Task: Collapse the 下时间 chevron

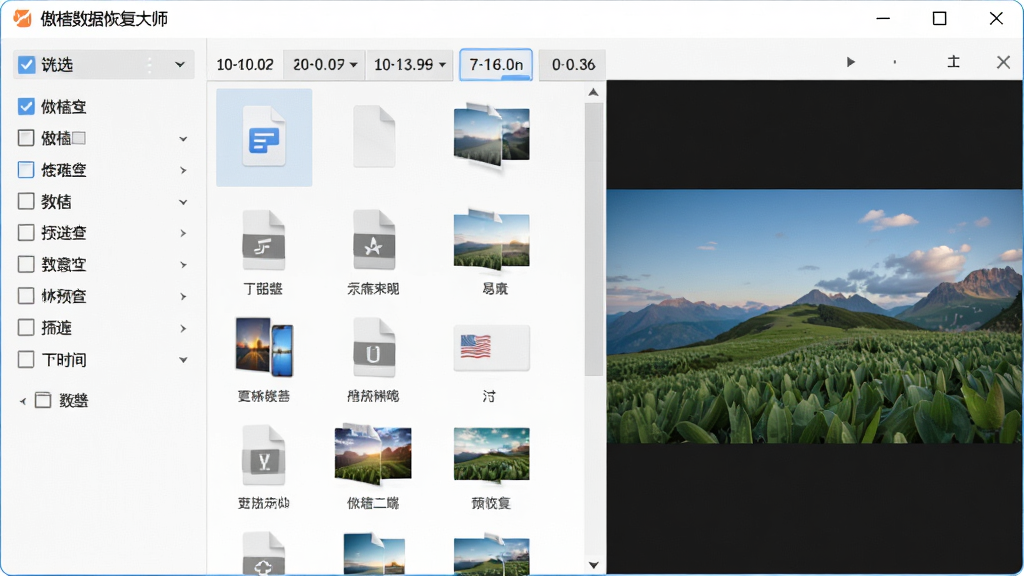Action: (183, 360)
